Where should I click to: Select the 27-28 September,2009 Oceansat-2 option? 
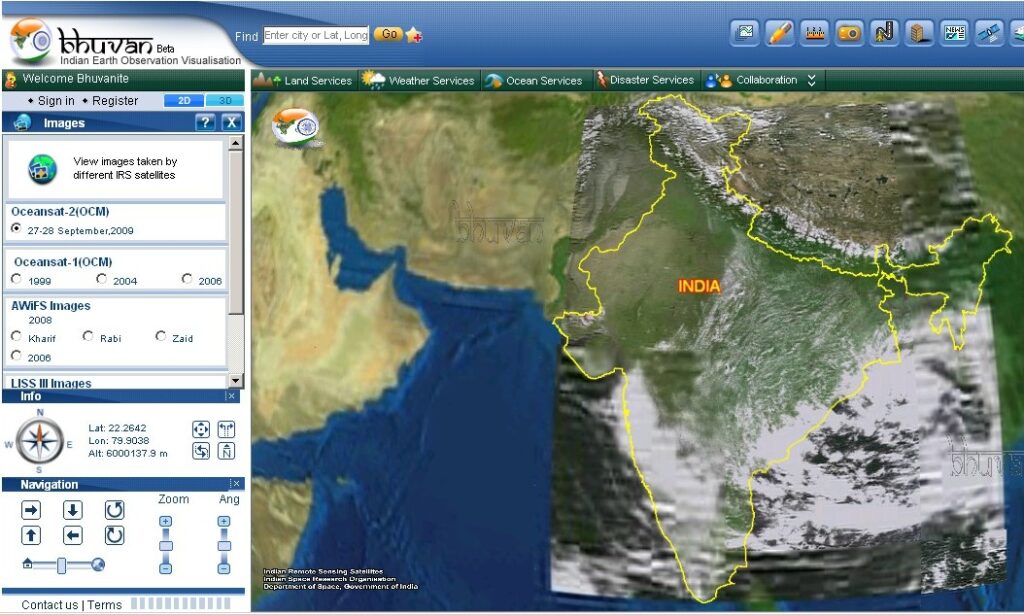(17, 229)
